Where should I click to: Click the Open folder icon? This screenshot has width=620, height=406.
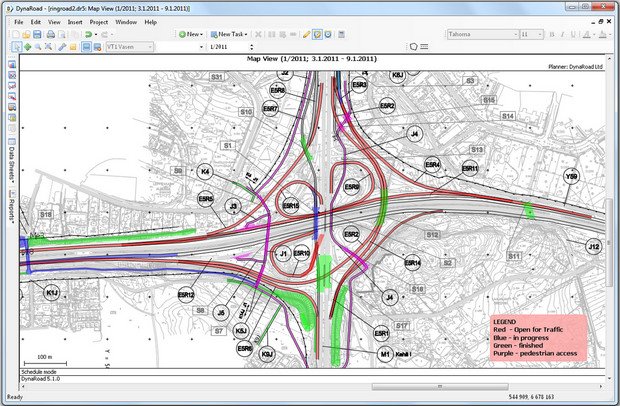click(26, 34)
